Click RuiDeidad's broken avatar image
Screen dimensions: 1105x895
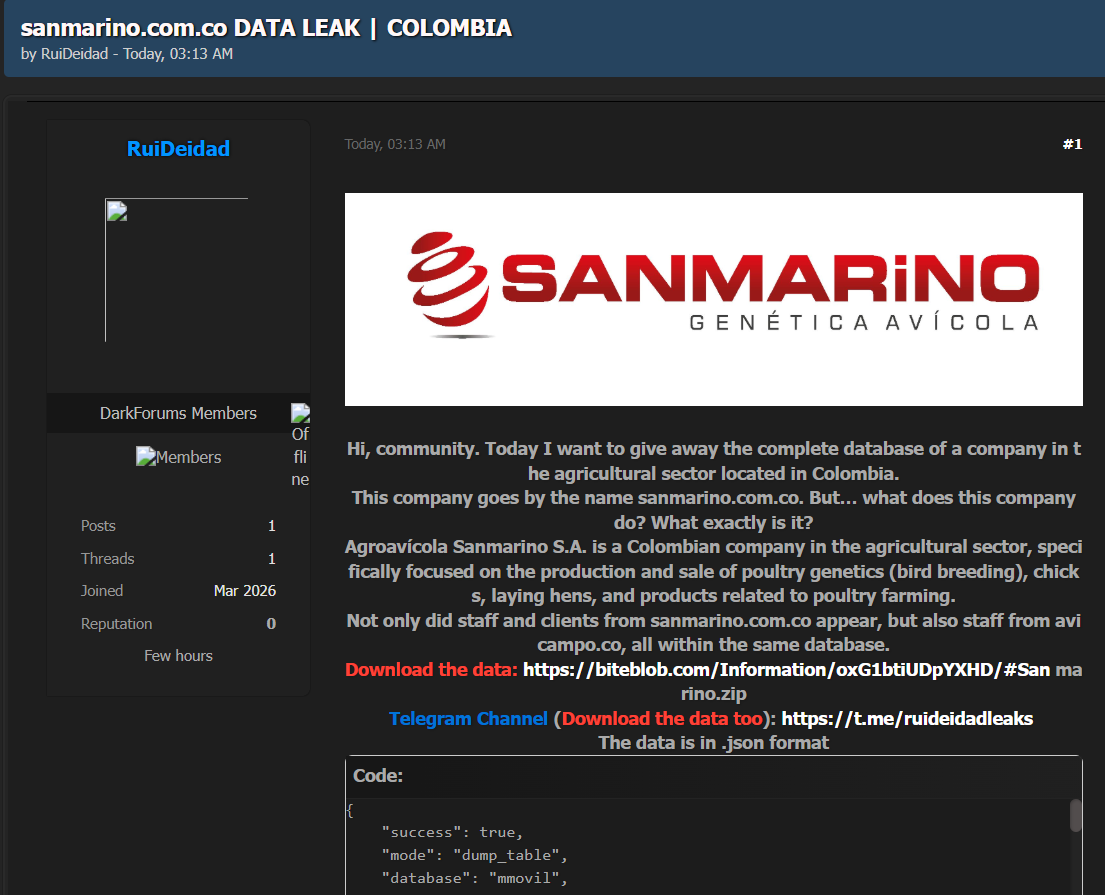tap(176, 270)
